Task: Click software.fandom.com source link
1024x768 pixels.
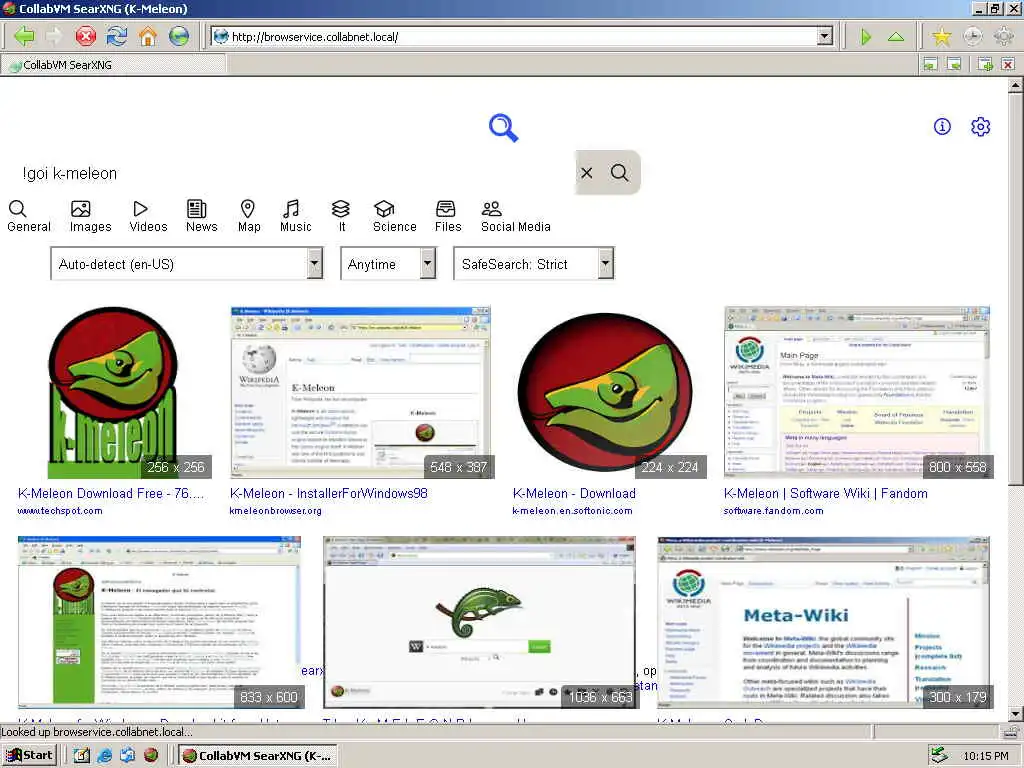Action: coord(773,511)
